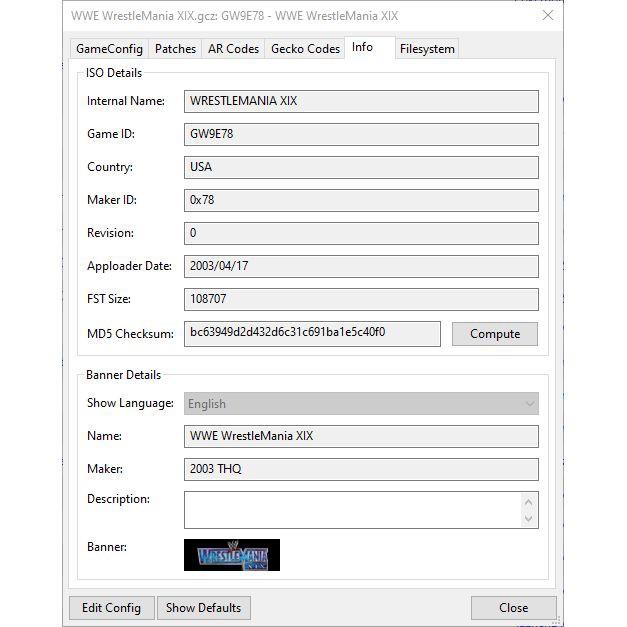Click the Maker field showing 2003 THQ
This screenshot has width=627, height=627.
(361, 469)
